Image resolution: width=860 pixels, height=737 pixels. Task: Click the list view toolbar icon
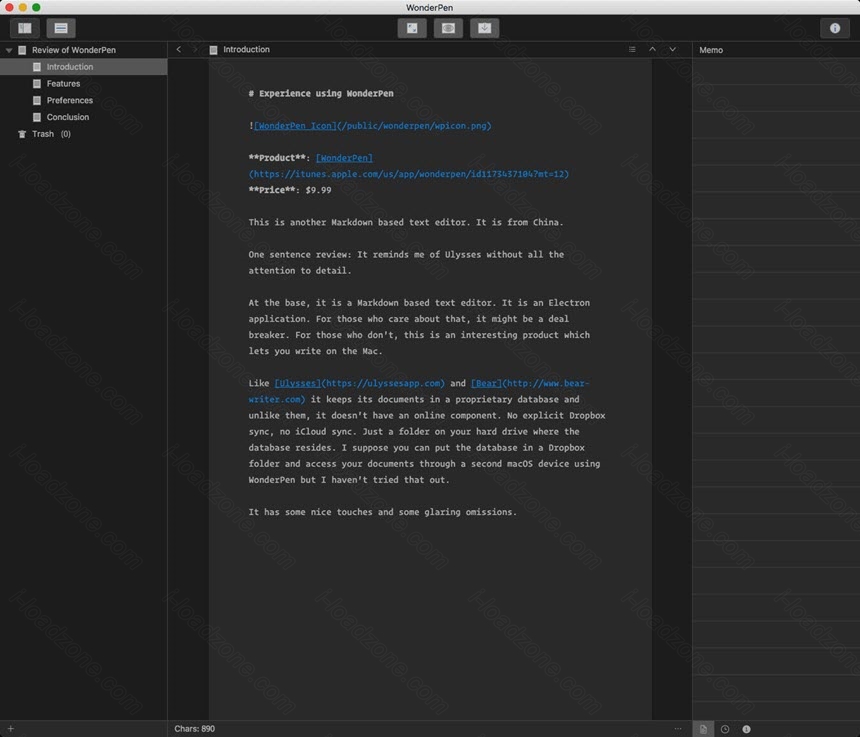pos(61,28)
